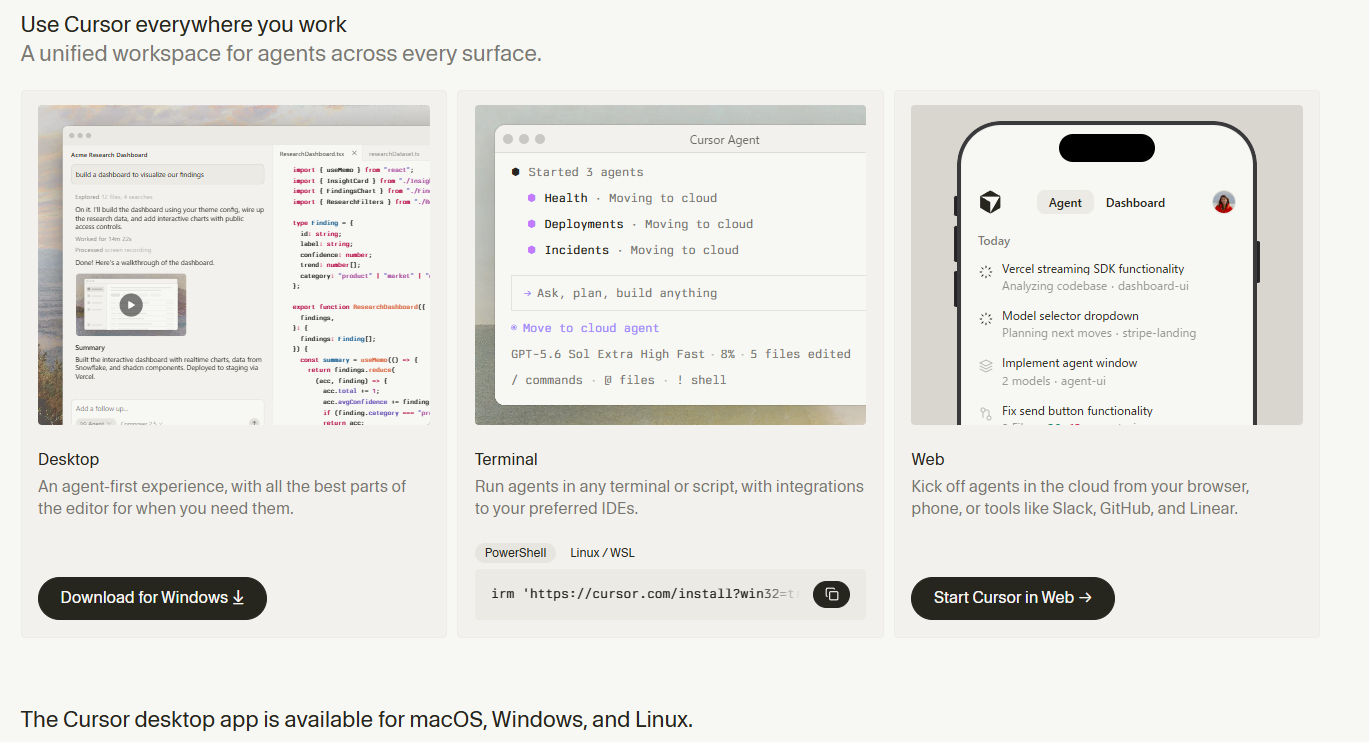Copy the install command with the copy icon
This screenshot has height=742, width=1369.
click(831, 594)
